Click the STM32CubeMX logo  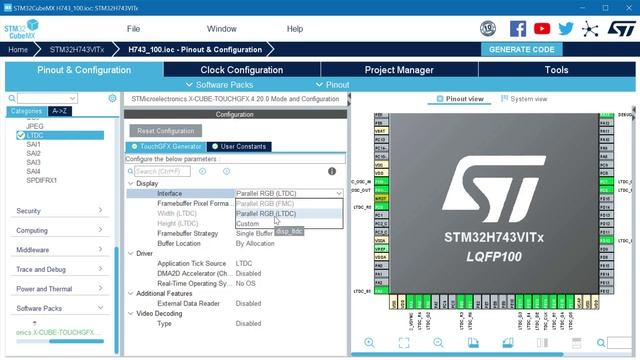click(21, 29)
